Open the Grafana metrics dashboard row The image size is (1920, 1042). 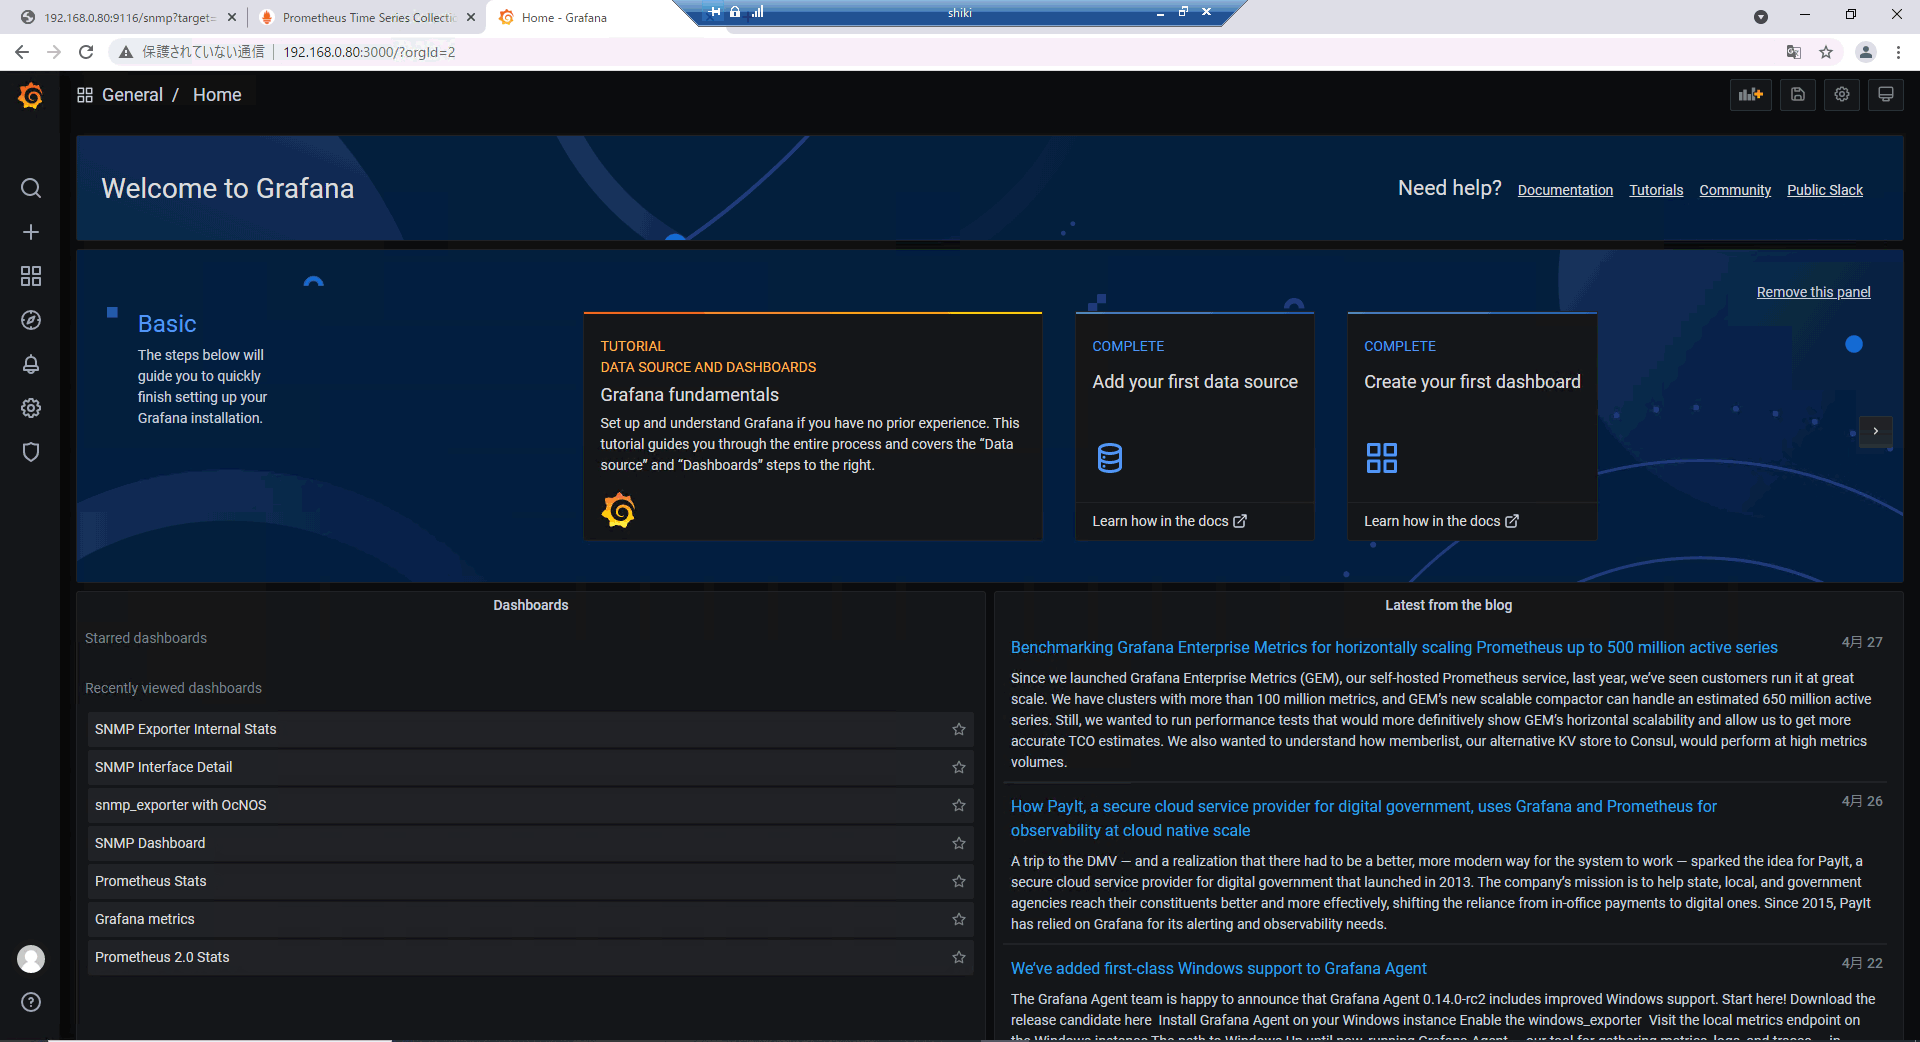pos(530,919)
